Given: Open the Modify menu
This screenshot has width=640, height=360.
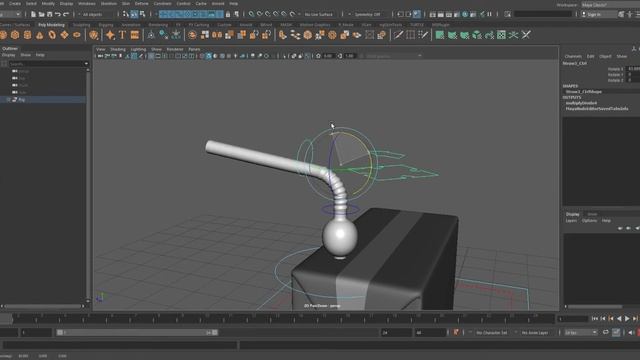Looking at the screenshot, I should 48,4.
